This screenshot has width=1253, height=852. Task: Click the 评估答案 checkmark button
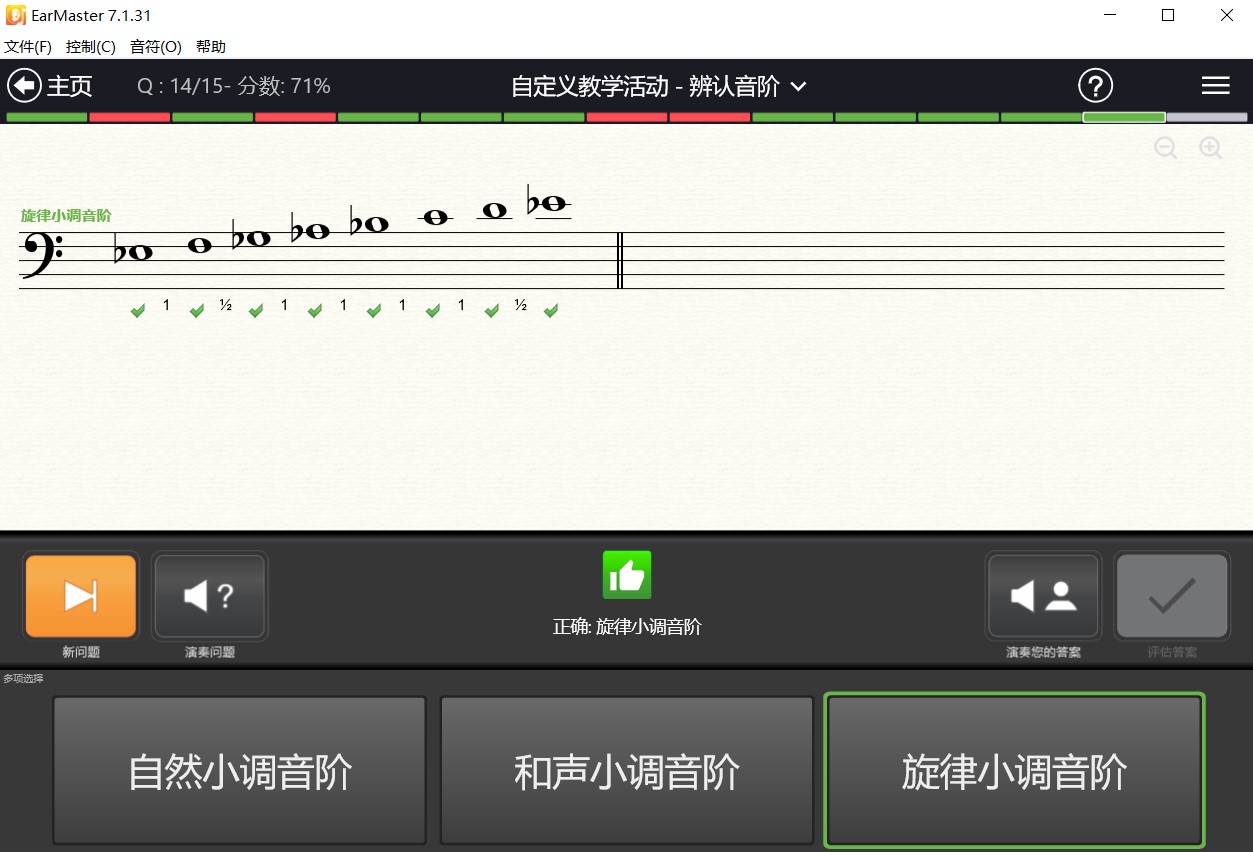click(1172, 596)
